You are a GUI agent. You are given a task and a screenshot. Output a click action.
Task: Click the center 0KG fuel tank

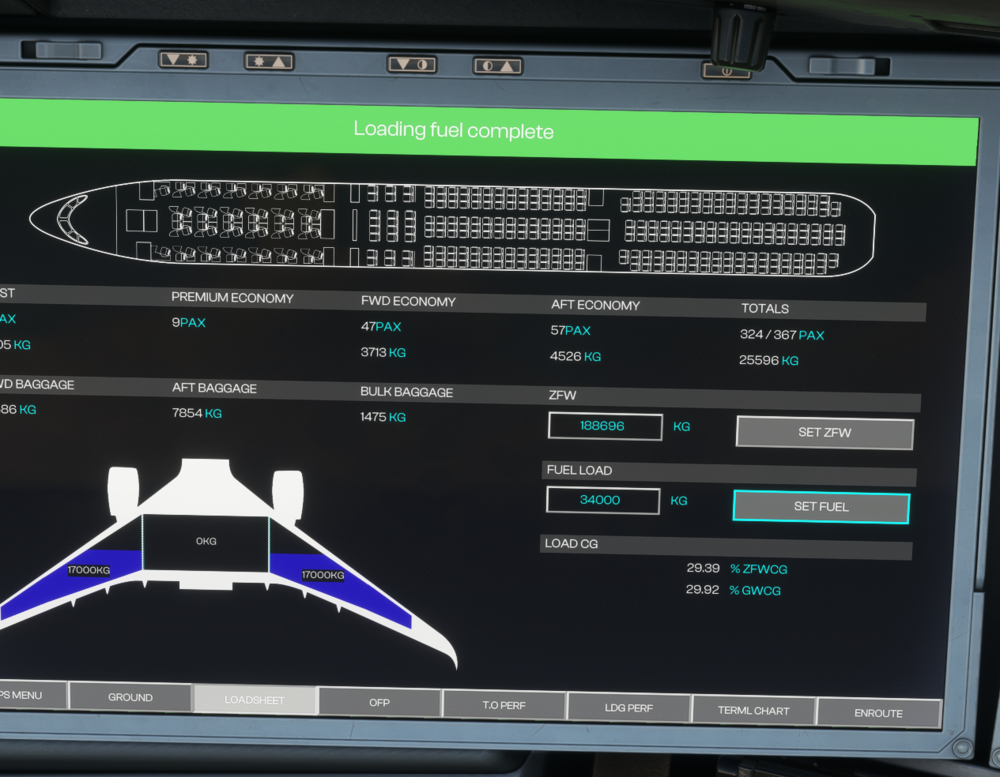coord(206,542)
